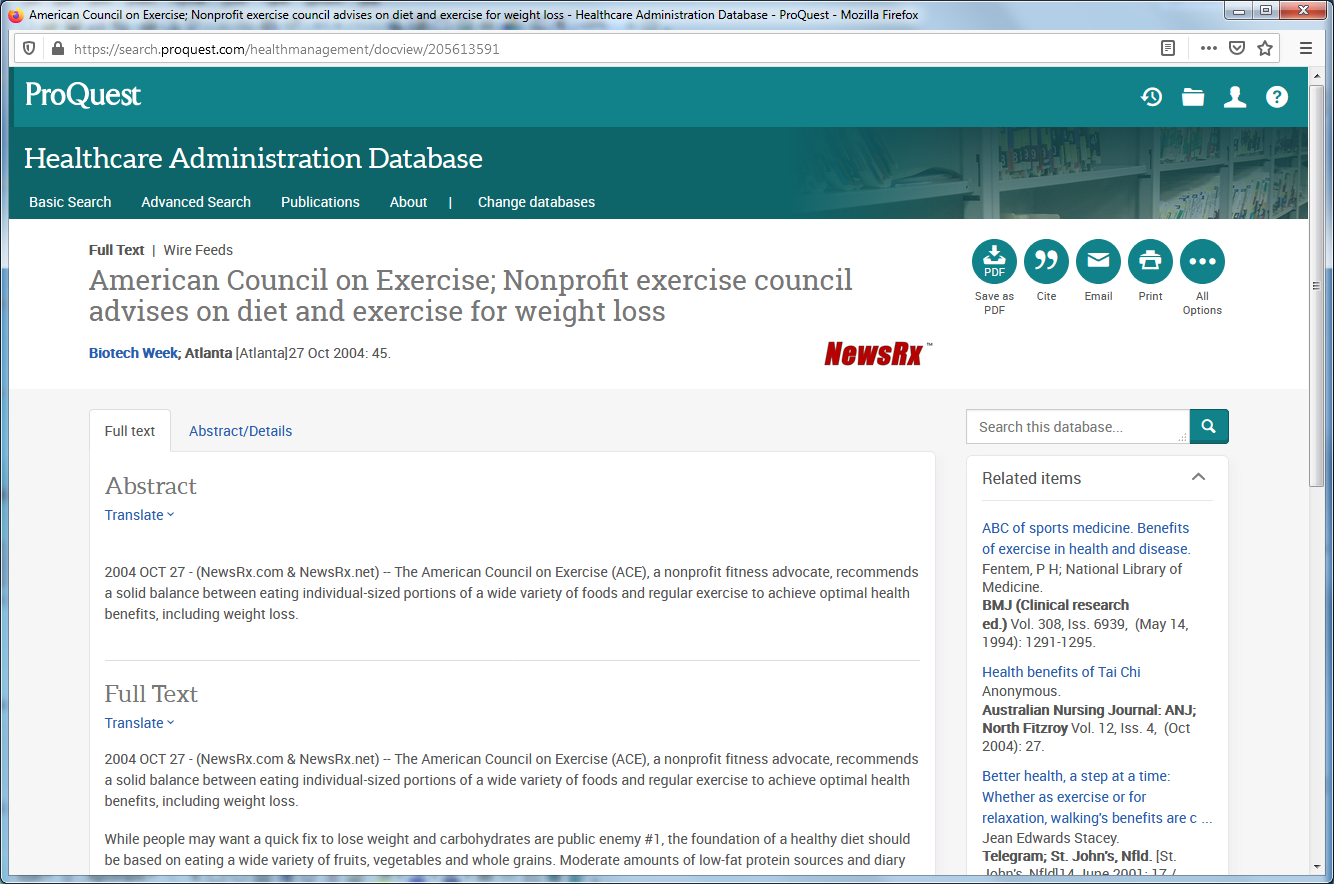Click the NewsRx publisher logo
This screenshot has width=1334, height=884.
pyautogui.click(x=878, y=353)
